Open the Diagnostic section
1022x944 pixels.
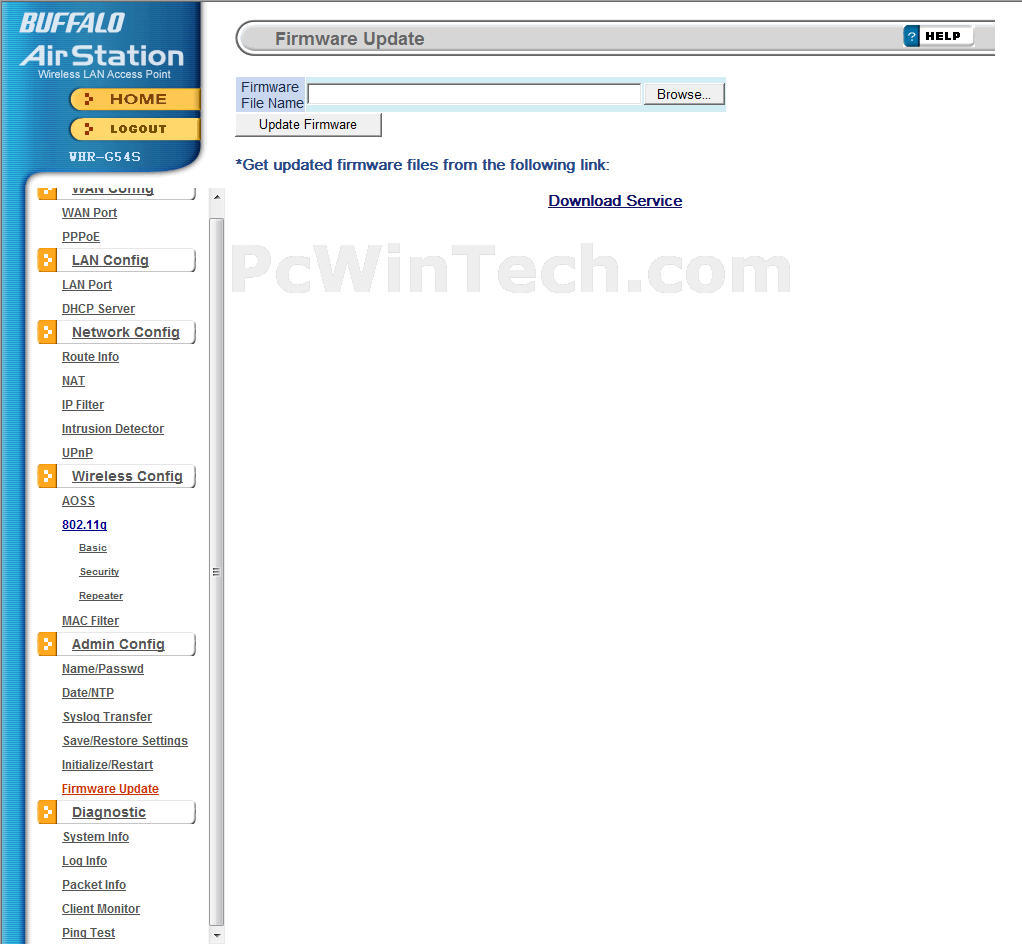109,812
